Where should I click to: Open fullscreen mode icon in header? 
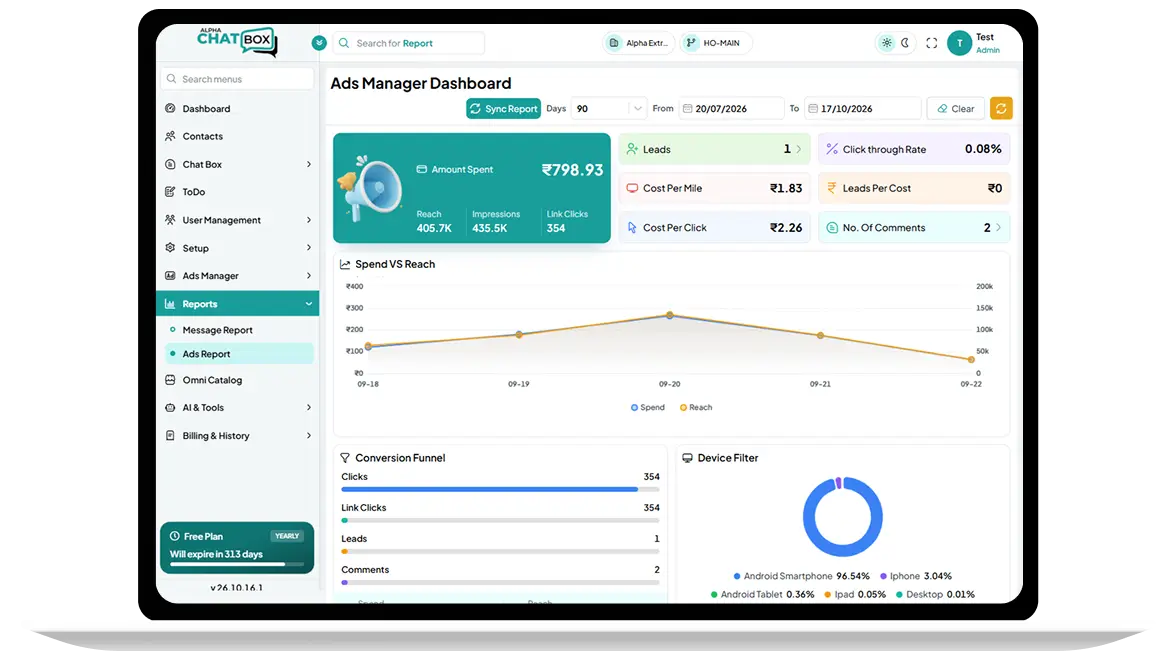click(932, 44)
